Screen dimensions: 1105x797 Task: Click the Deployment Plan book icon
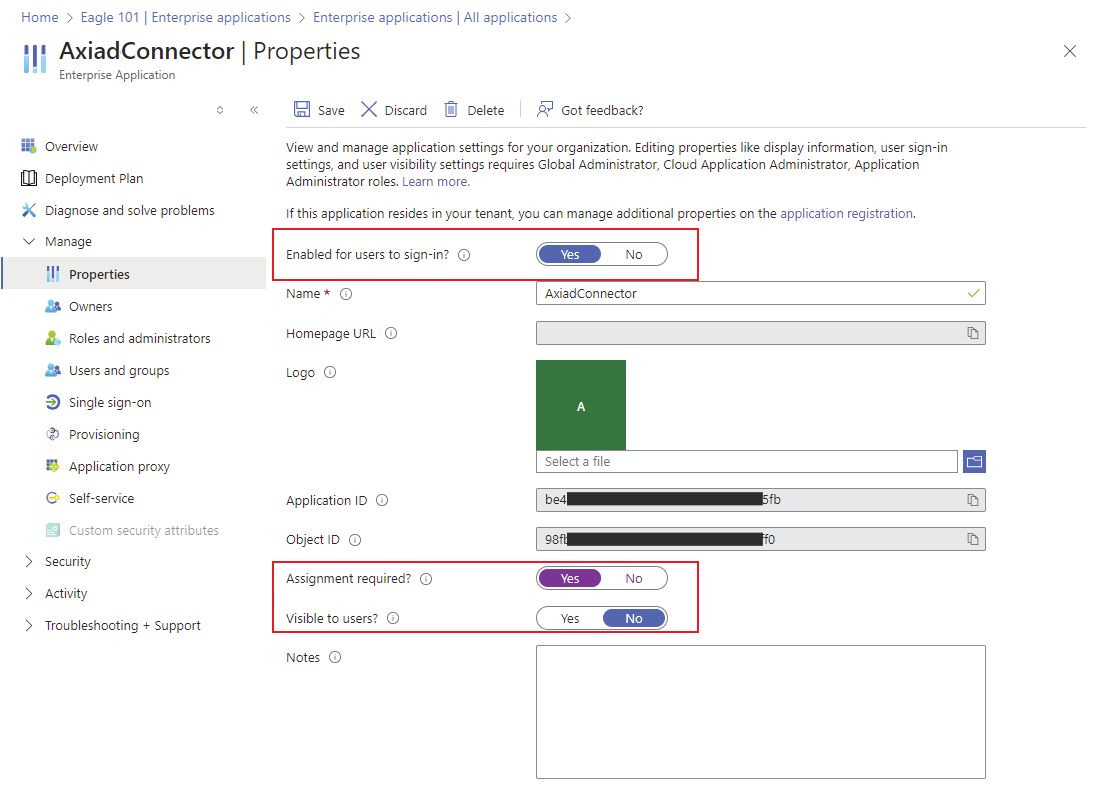[29, 178]
